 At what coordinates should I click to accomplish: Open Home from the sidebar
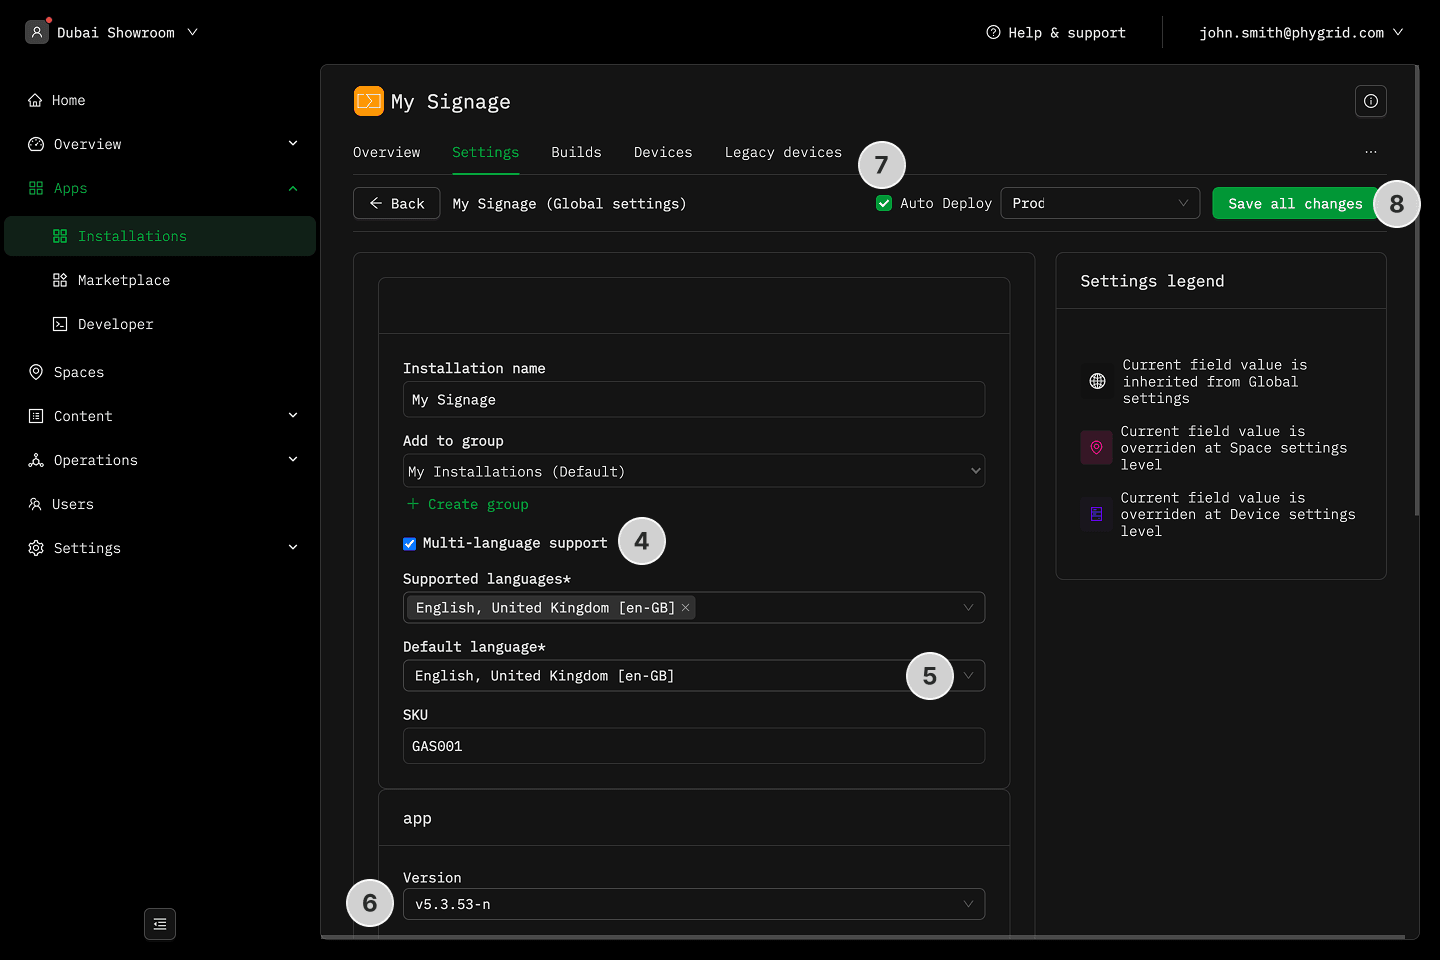coord(68,100)
